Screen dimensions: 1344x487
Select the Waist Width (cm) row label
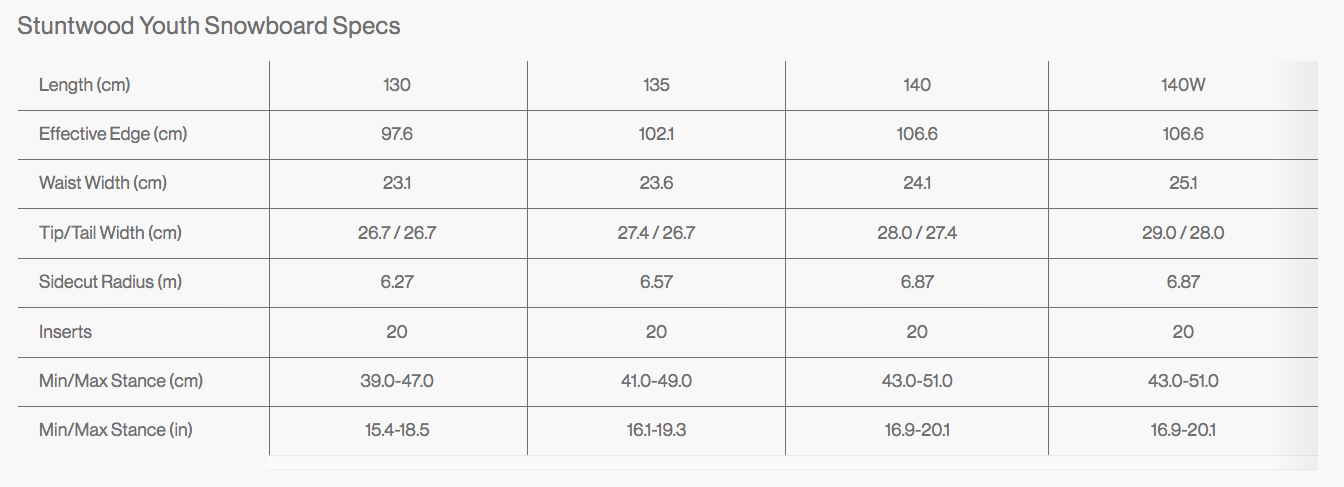tap(103, 183)
